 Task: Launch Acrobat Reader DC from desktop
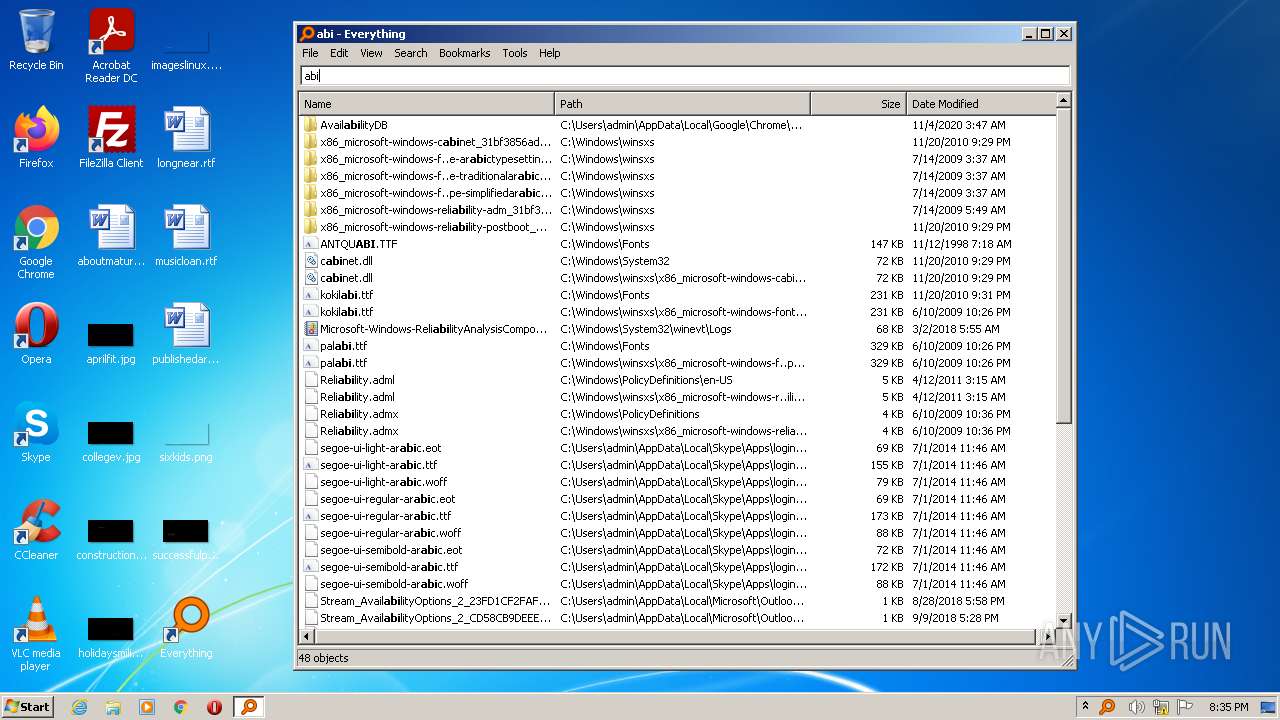click(x=111, y=46)
